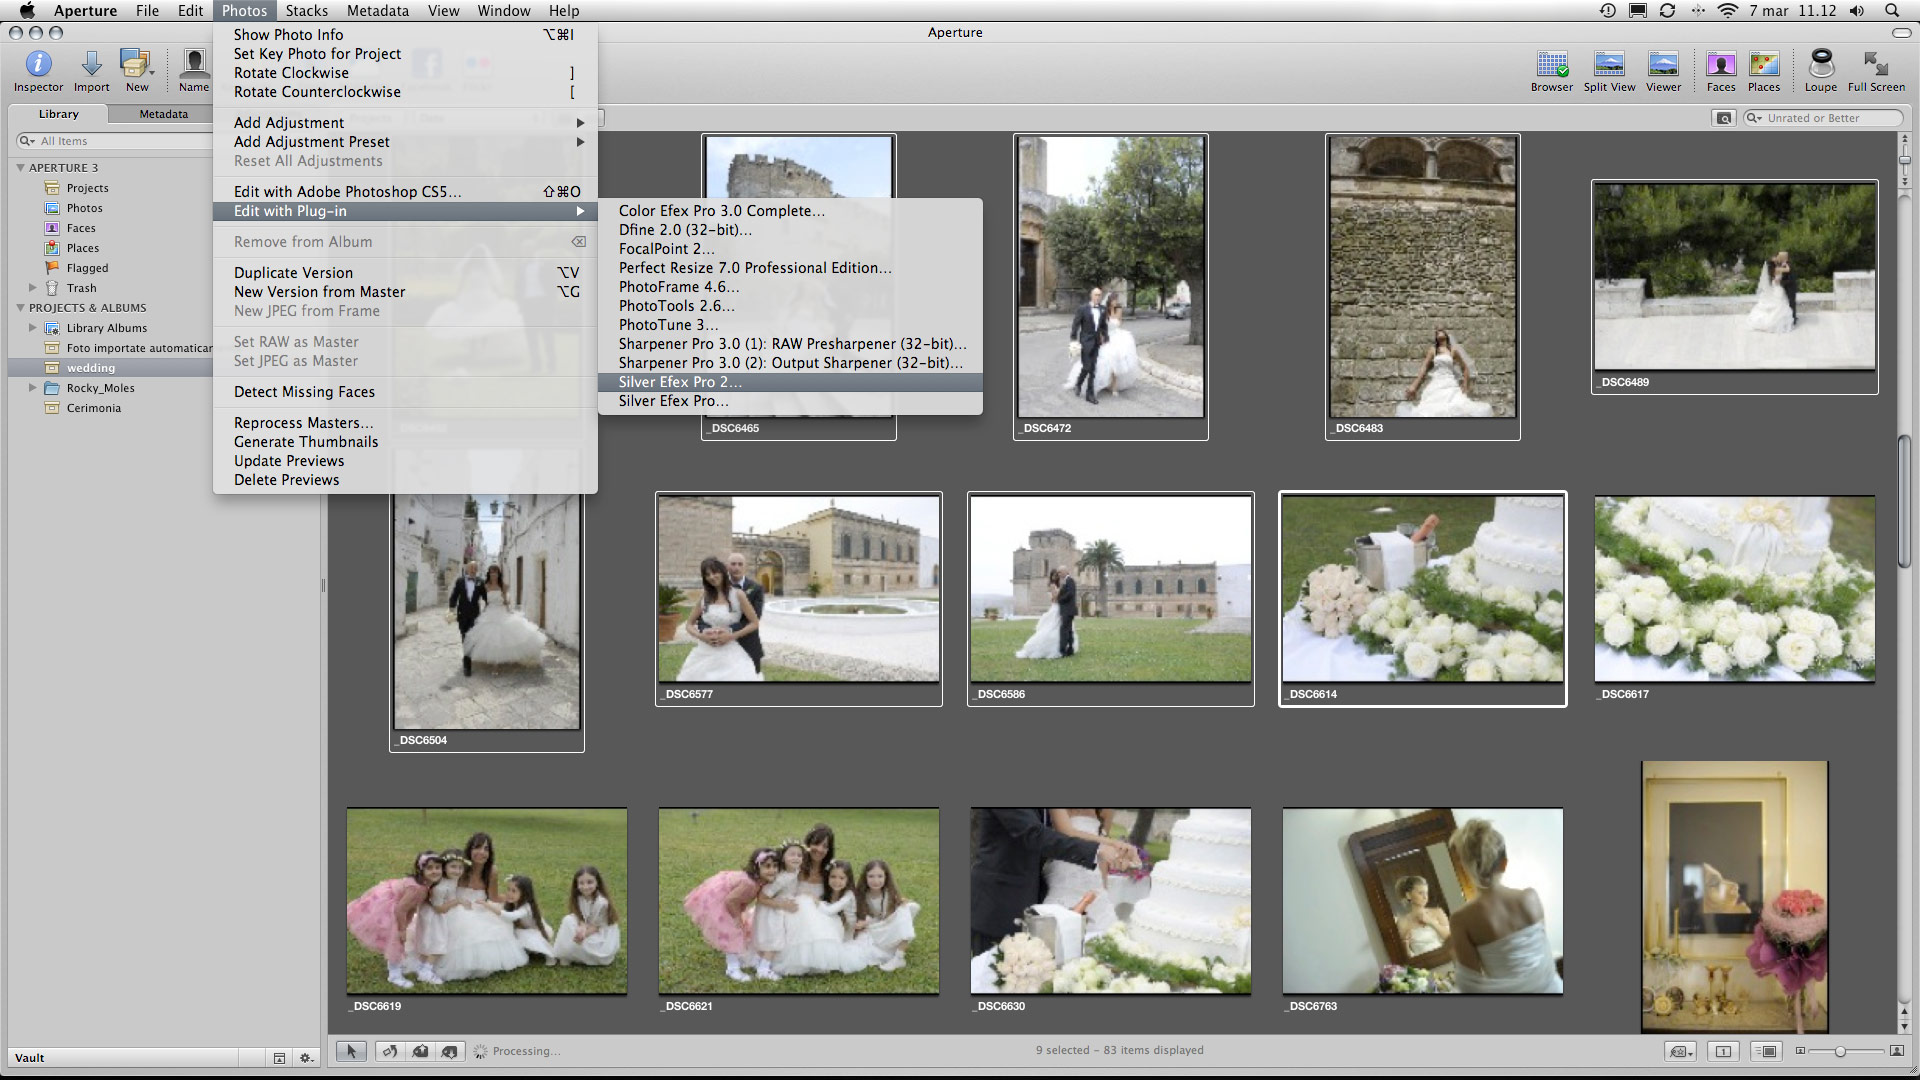Image resolution: width=1920 pixels, height=1080 pixels.
Task: Click the Time Machine menu bar icon
Action: pos(1607,11)
